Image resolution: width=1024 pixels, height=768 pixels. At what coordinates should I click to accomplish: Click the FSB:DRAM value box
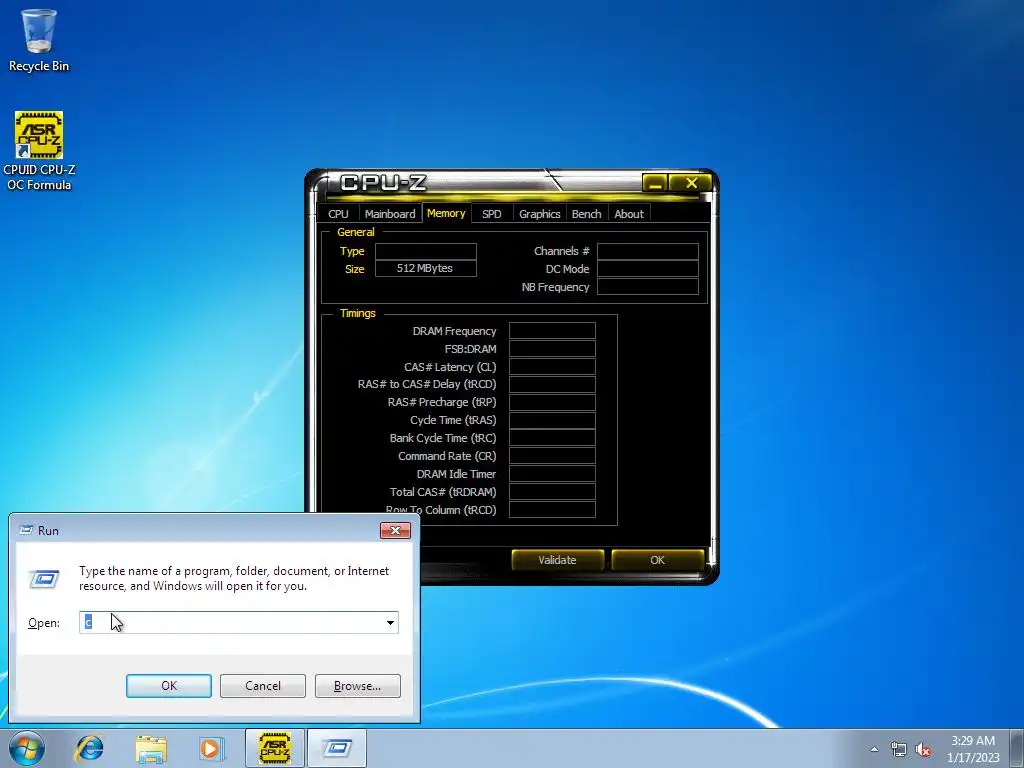tap(552, 349)
